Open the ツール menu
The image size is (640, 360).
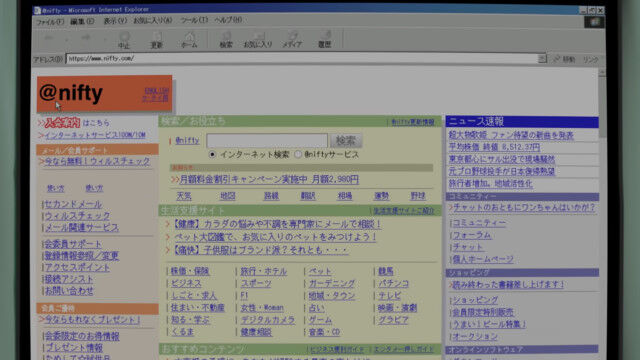click(194, 20)
